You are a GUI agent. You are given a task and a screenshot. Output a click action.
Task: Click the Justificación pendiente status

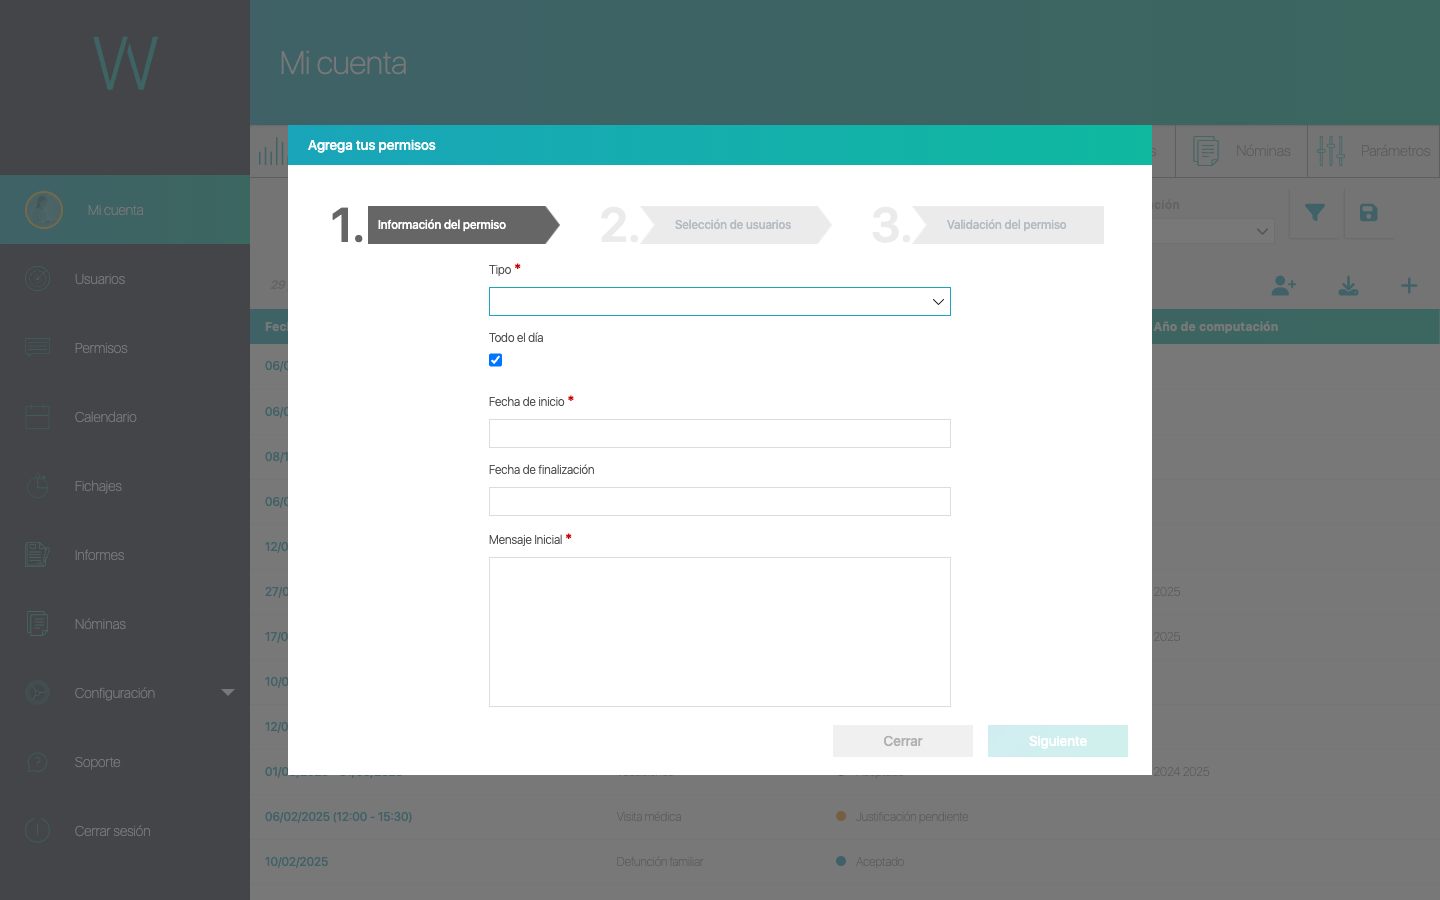(912, 817)
